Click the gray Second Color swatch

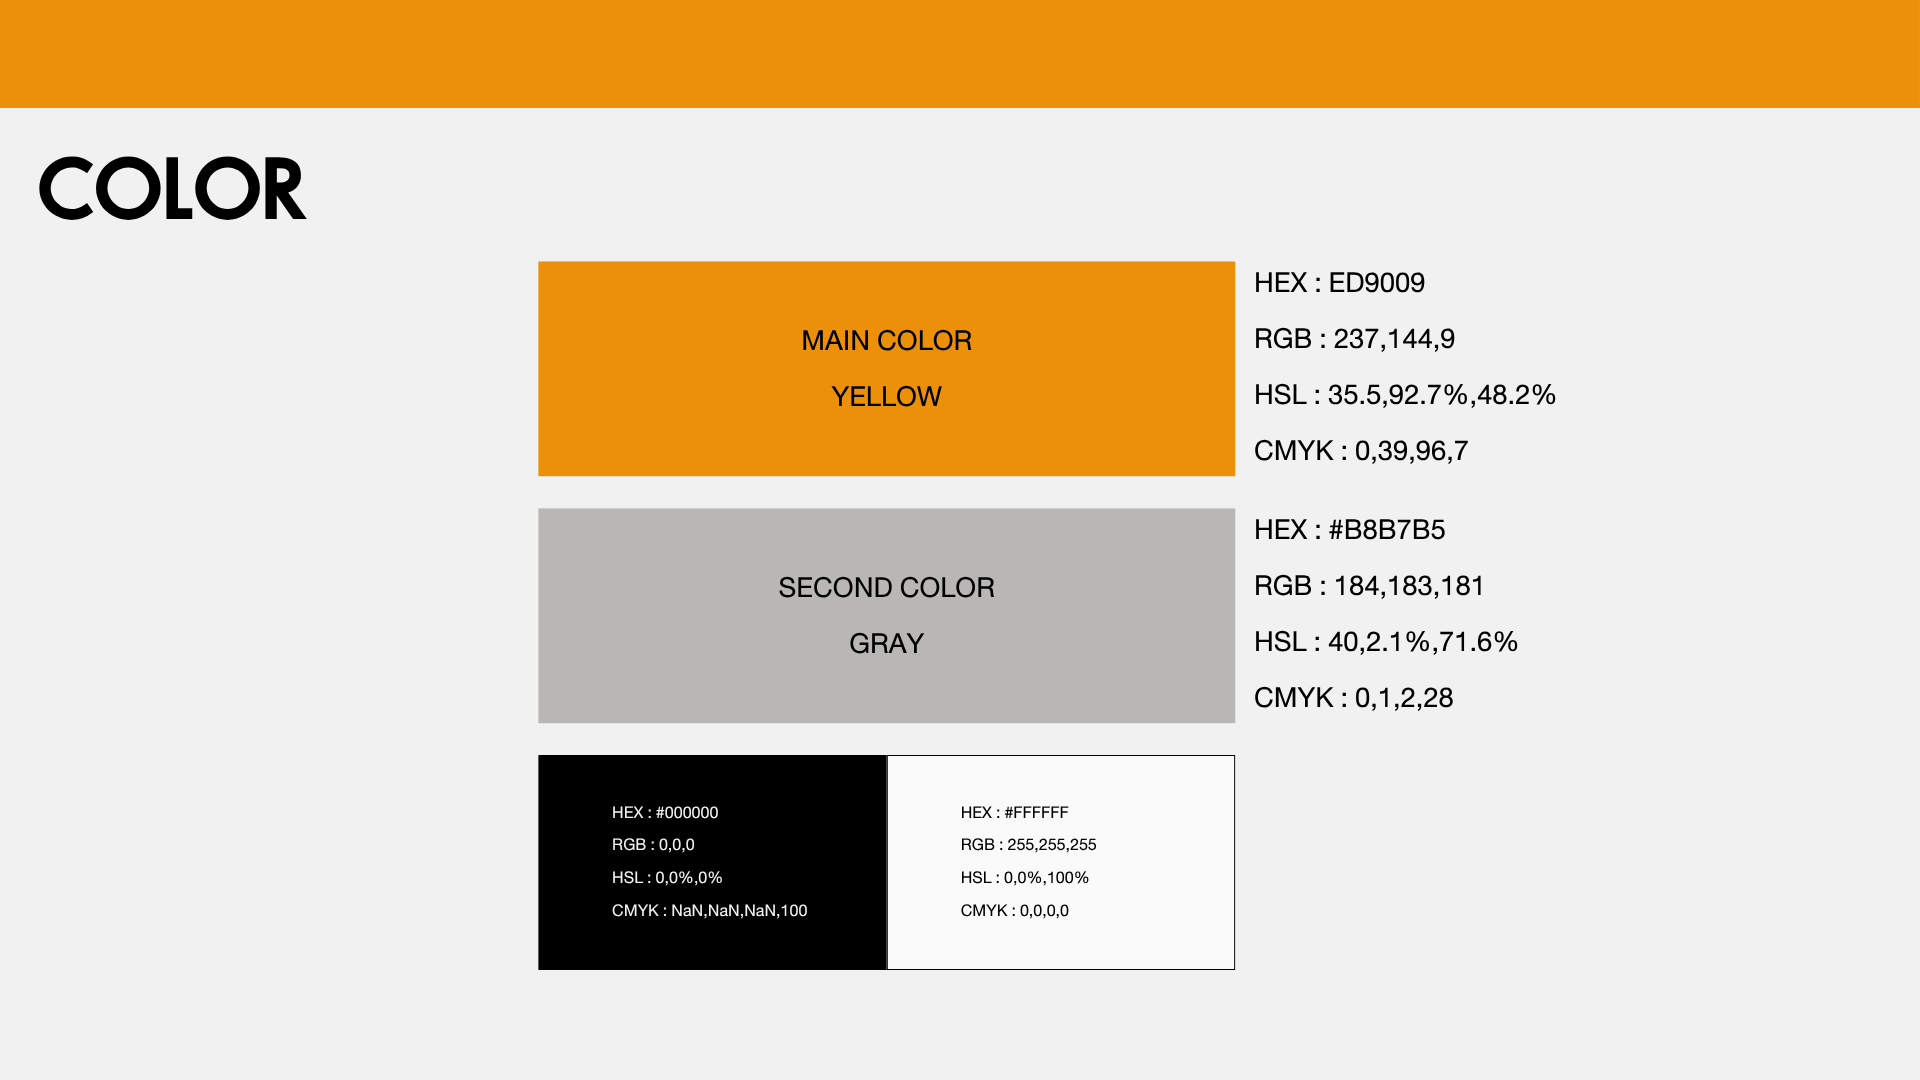tap(886, 616)
